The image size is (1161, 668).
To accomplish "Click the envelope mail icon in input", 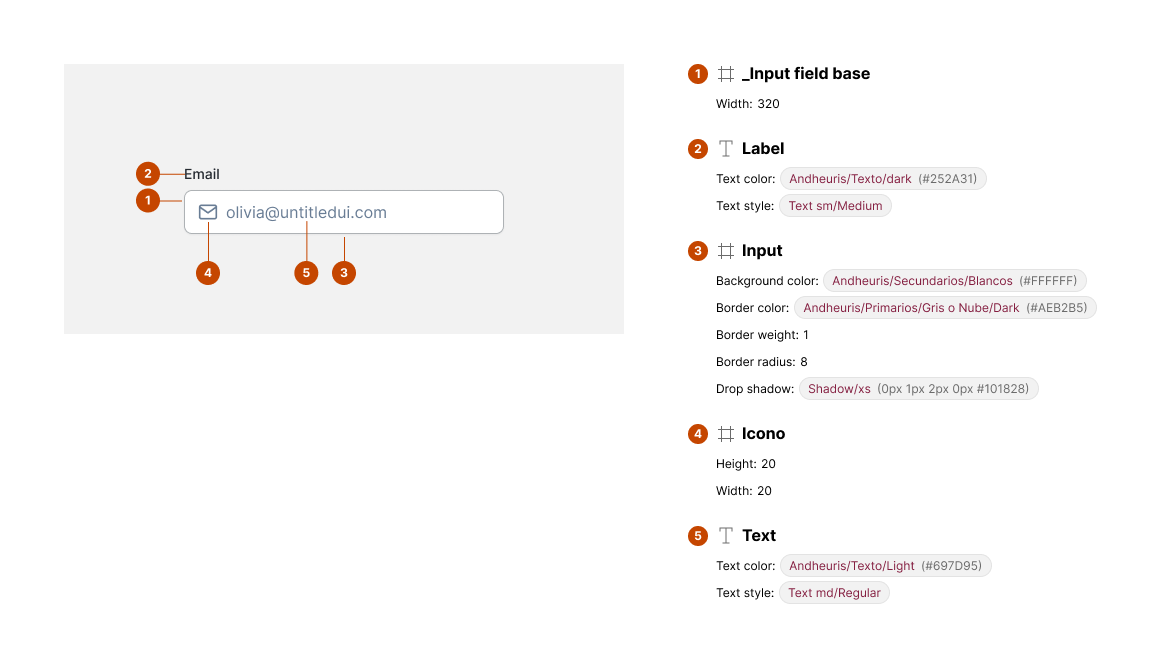I will tap(208, 212).
